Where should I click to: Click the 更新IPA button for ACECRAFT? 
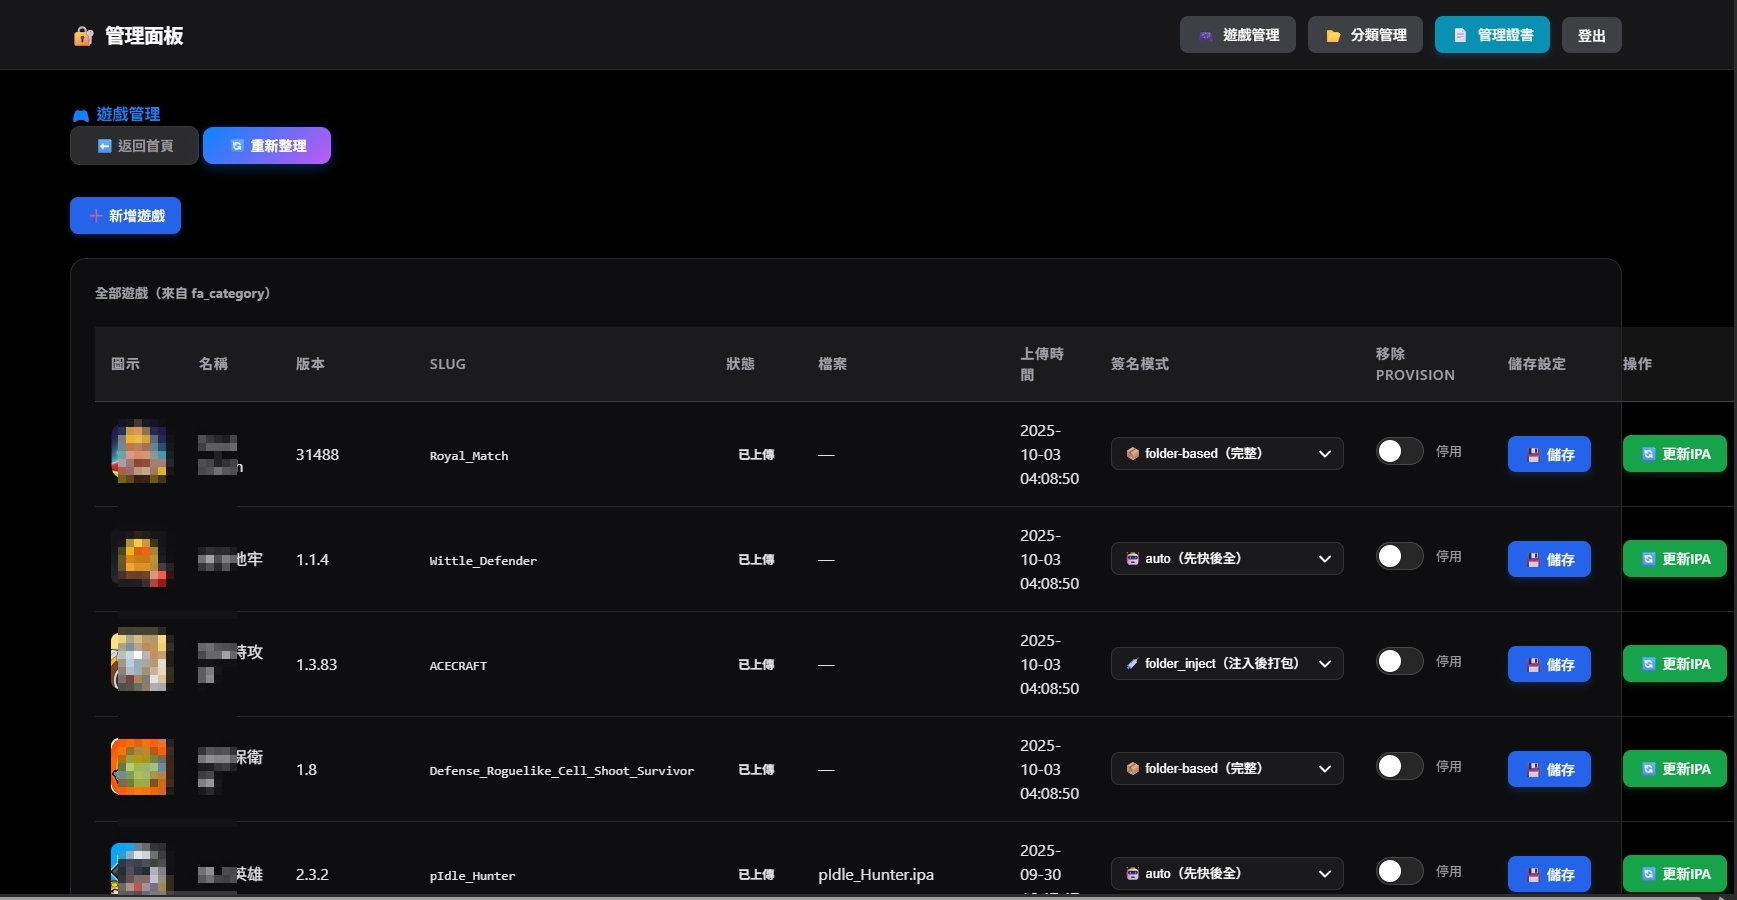pyautogui.click(x=1674, y=664)
